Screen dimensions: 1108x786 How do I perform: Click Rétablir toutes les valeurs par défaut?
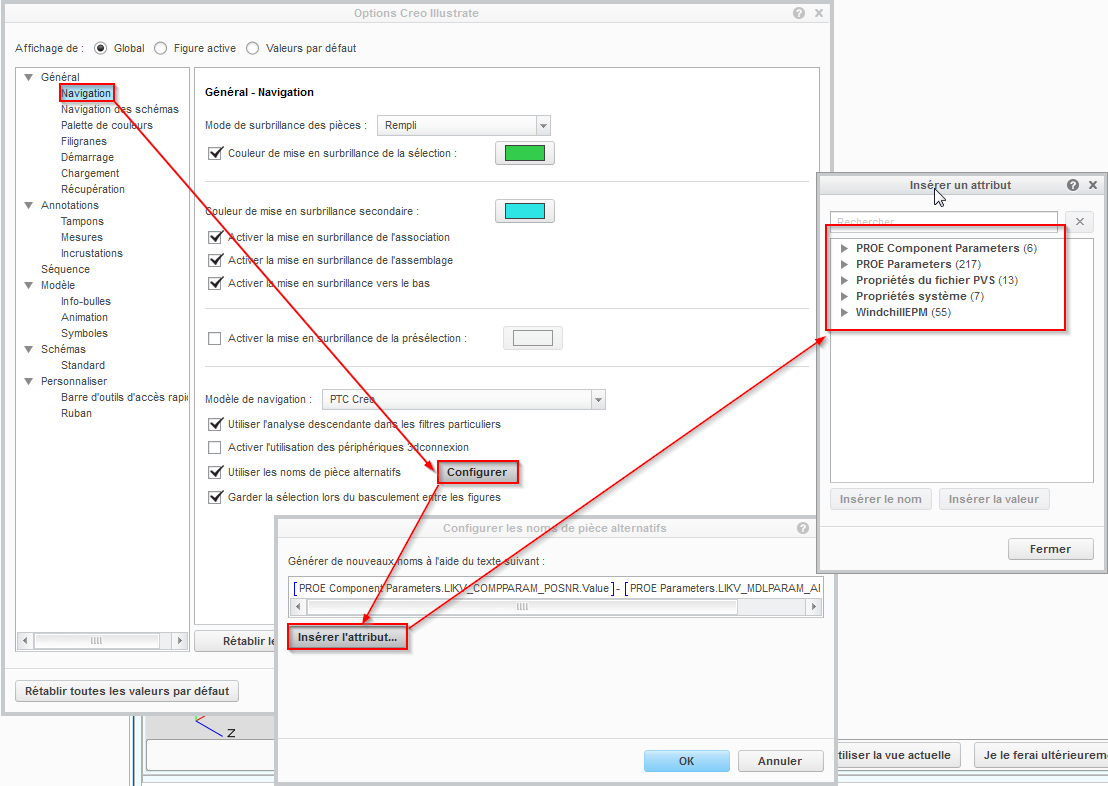(x=127, y=691)
